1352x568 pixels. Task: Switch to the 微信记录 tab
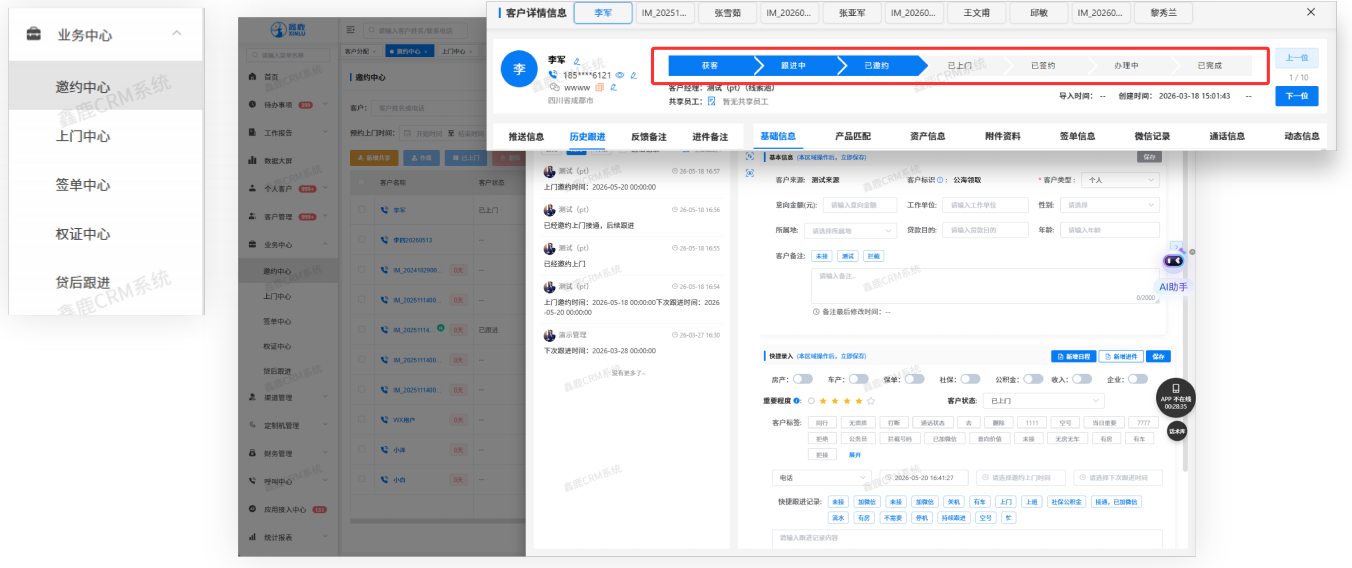click(x=1152, y=136)
